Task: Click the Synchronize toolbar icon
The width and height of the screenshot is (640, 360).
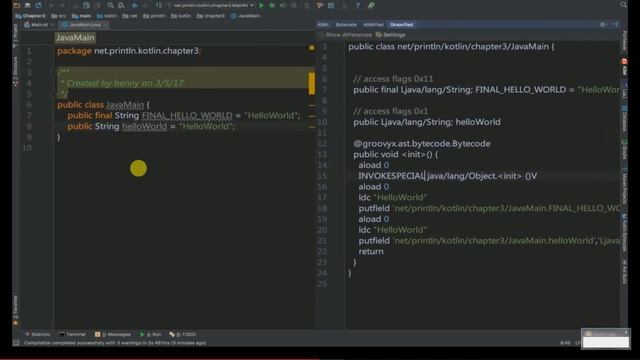Action: [38, 5]
